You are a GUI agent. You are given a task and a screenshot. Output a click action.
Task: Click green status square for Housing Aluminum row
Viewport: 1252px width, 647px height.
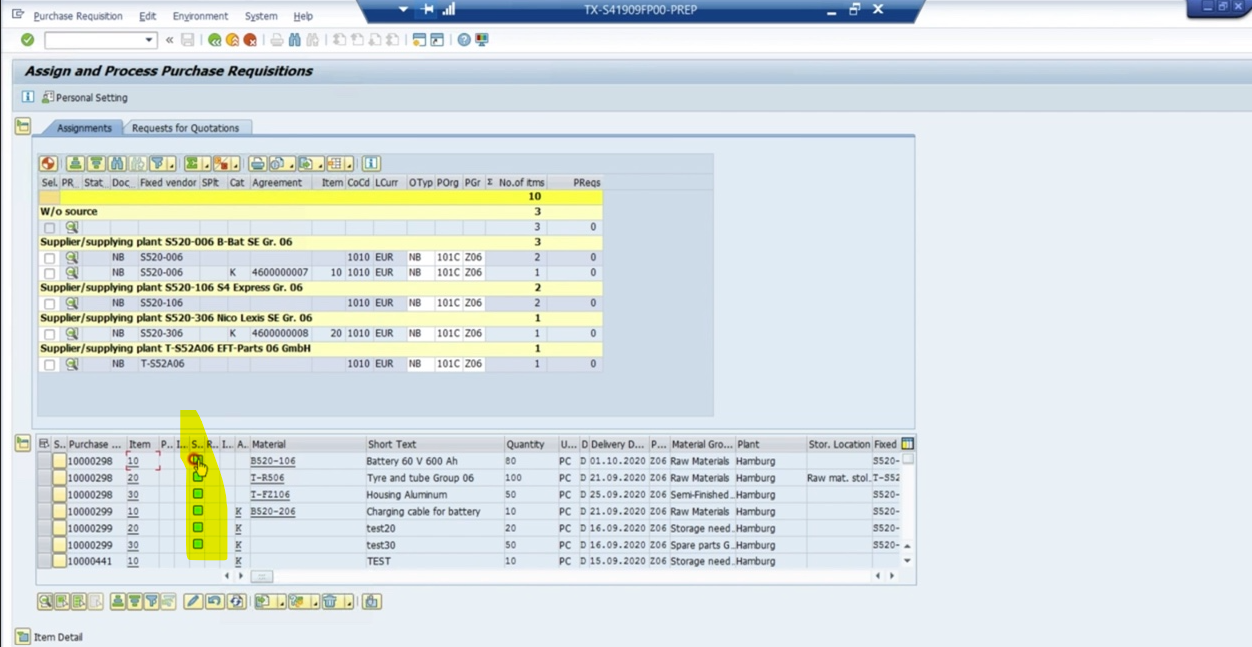pyautogui.click(x=198, y=494)
